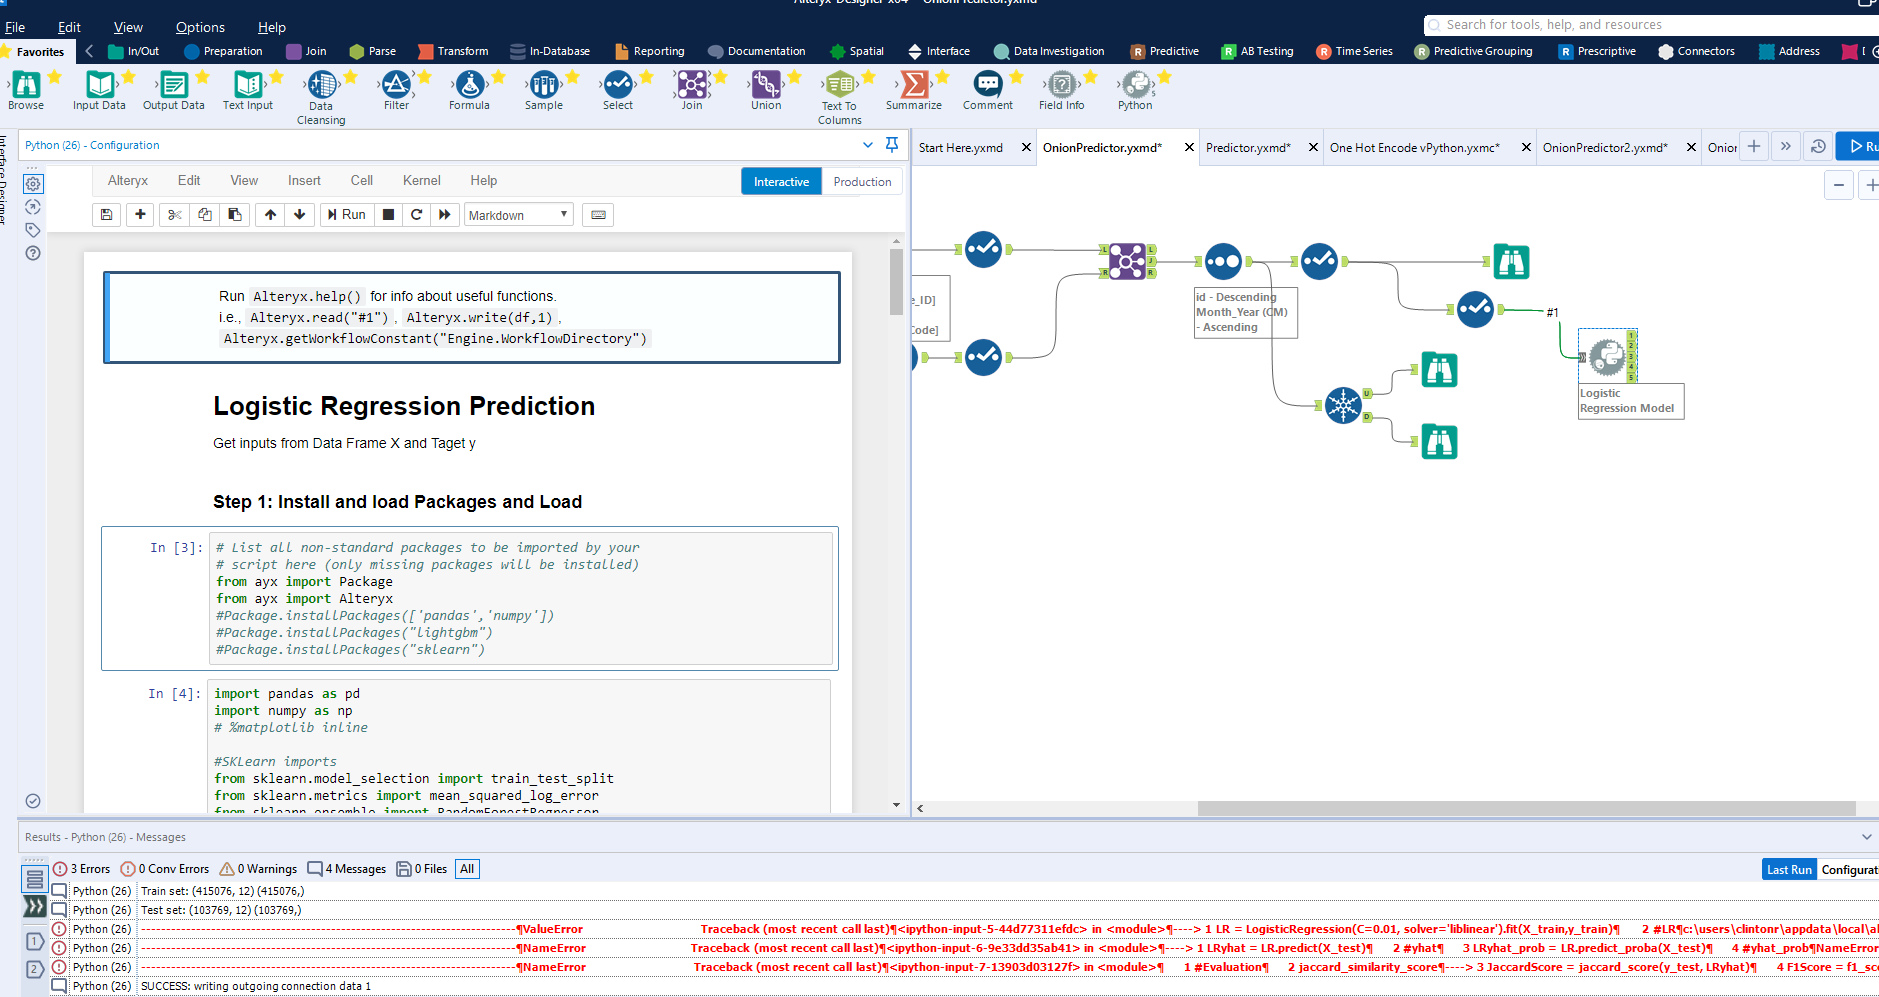Cut selected cells with scissors icon
The height and width of the screenshot is (997, 1879).
tap(175, 215)
